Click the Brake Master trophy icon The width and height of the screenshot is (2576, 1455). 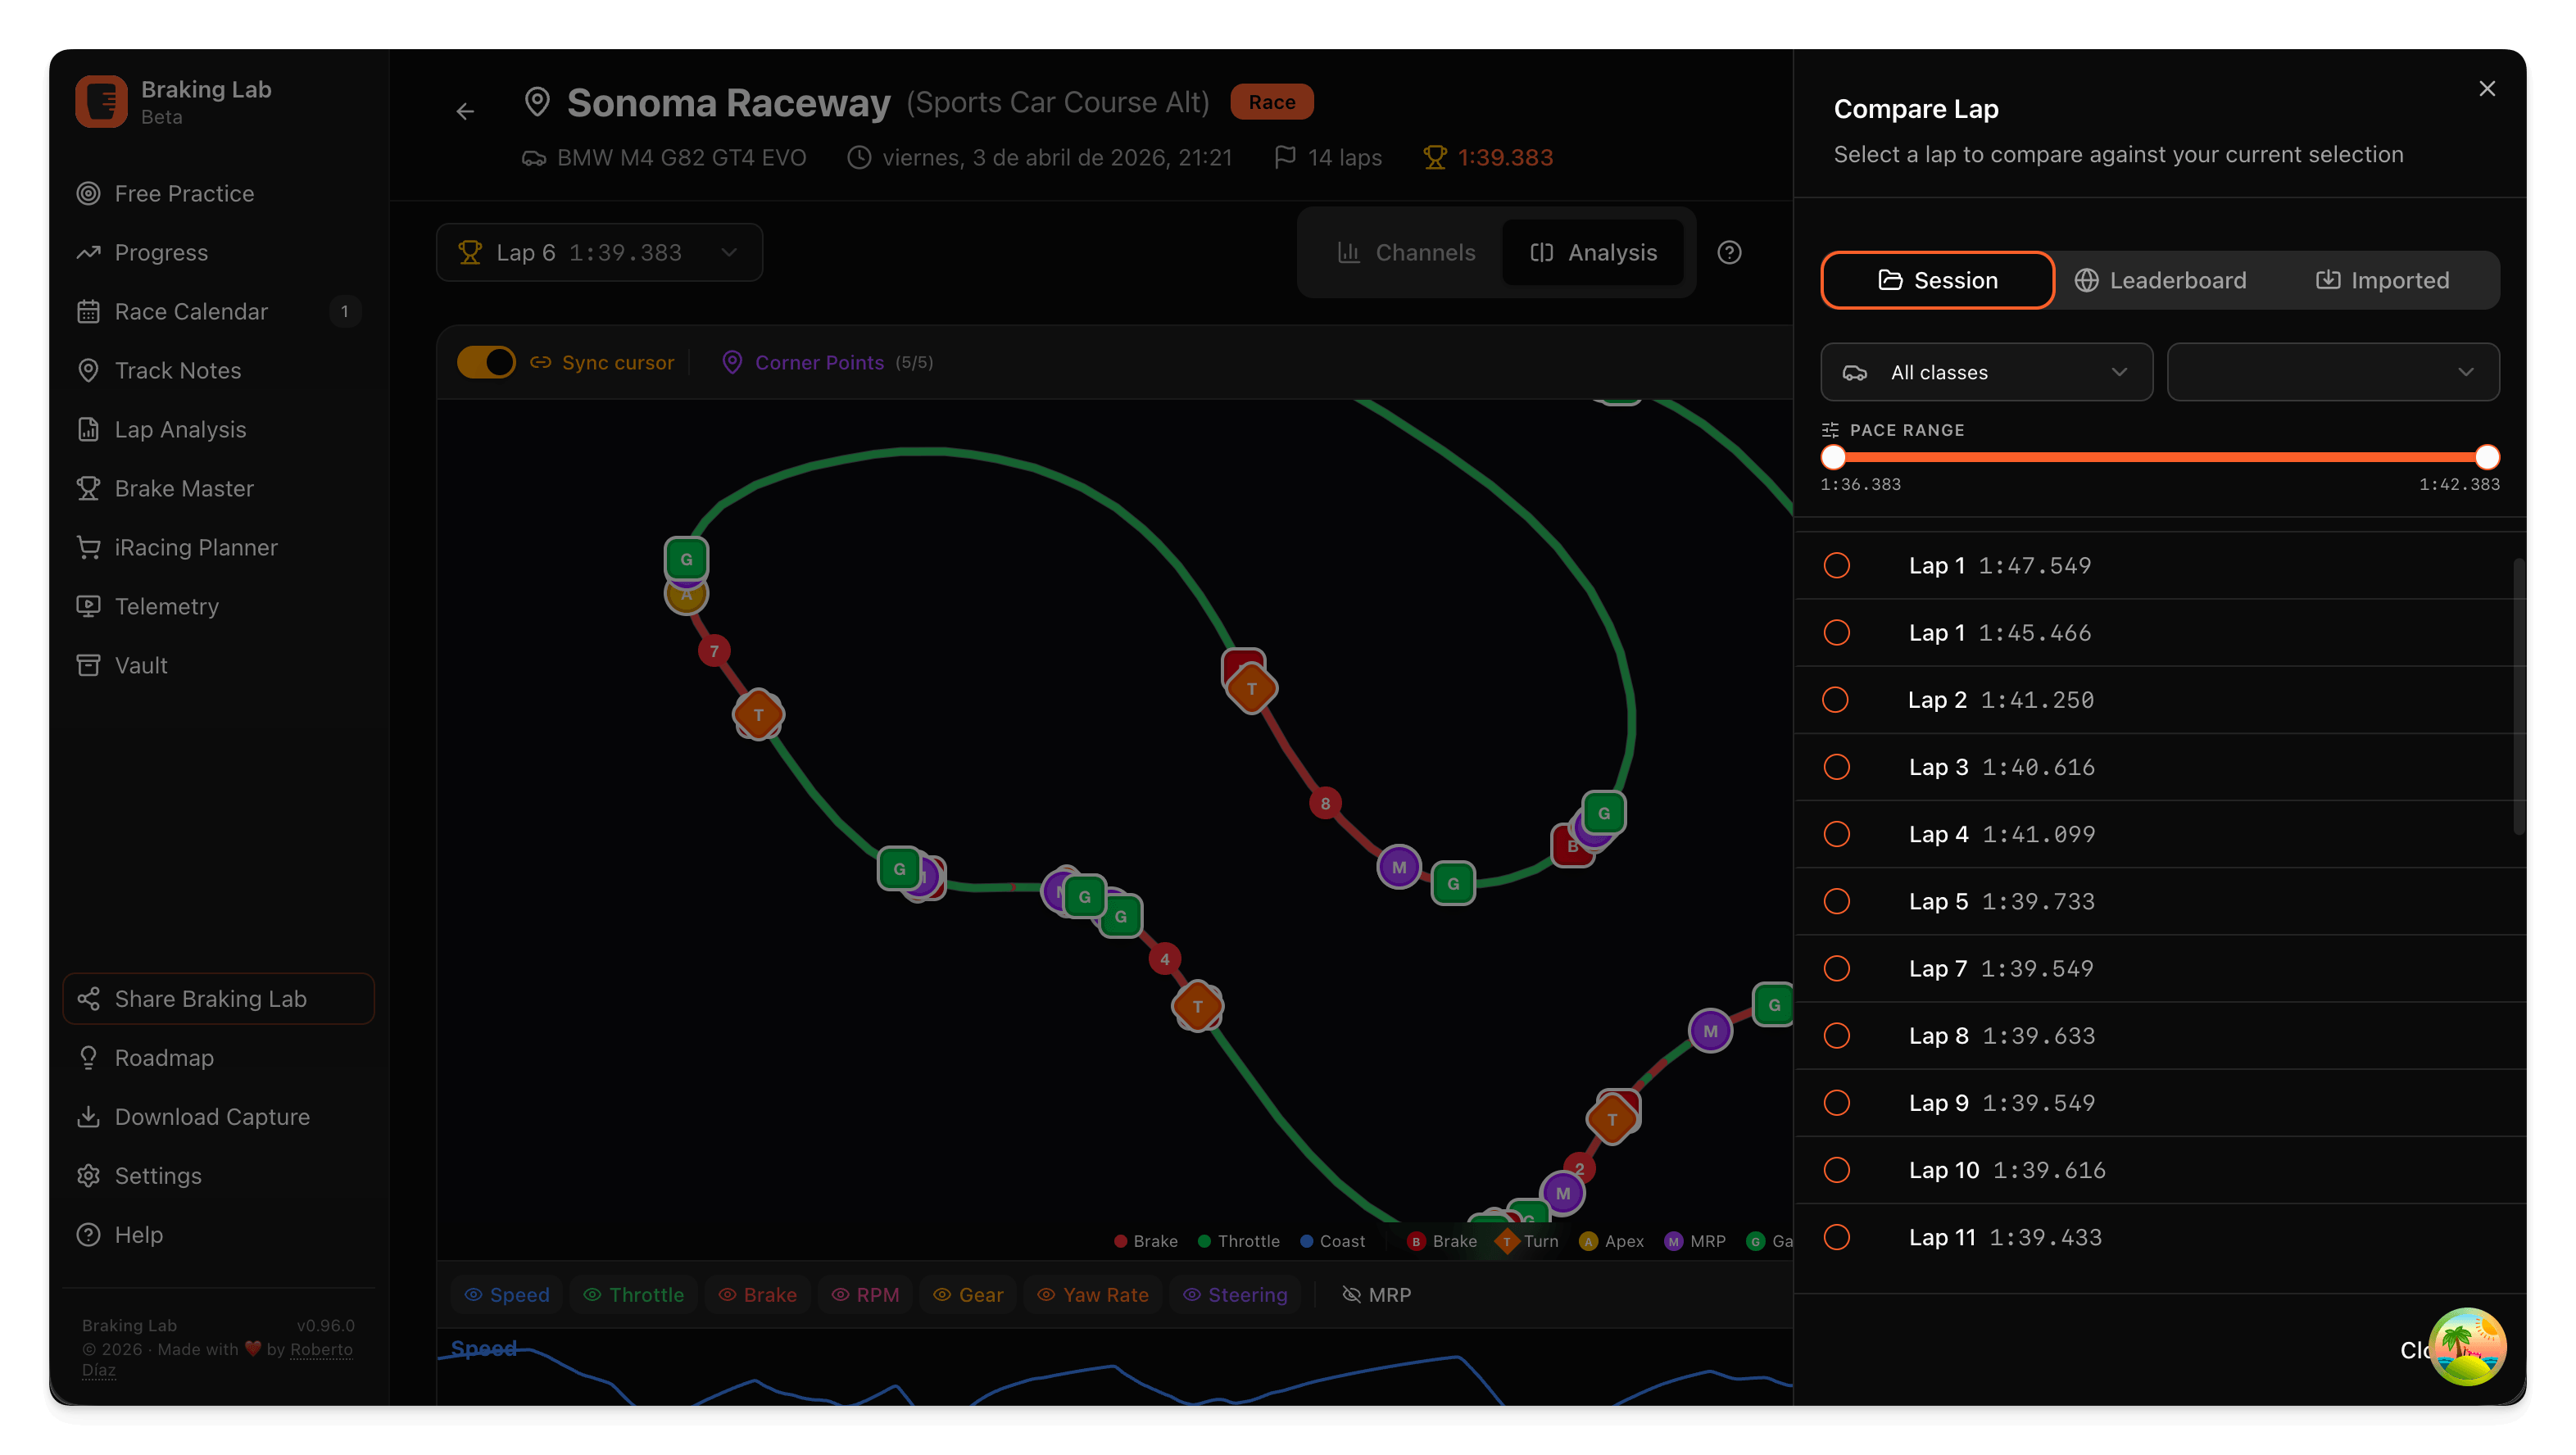88,488
